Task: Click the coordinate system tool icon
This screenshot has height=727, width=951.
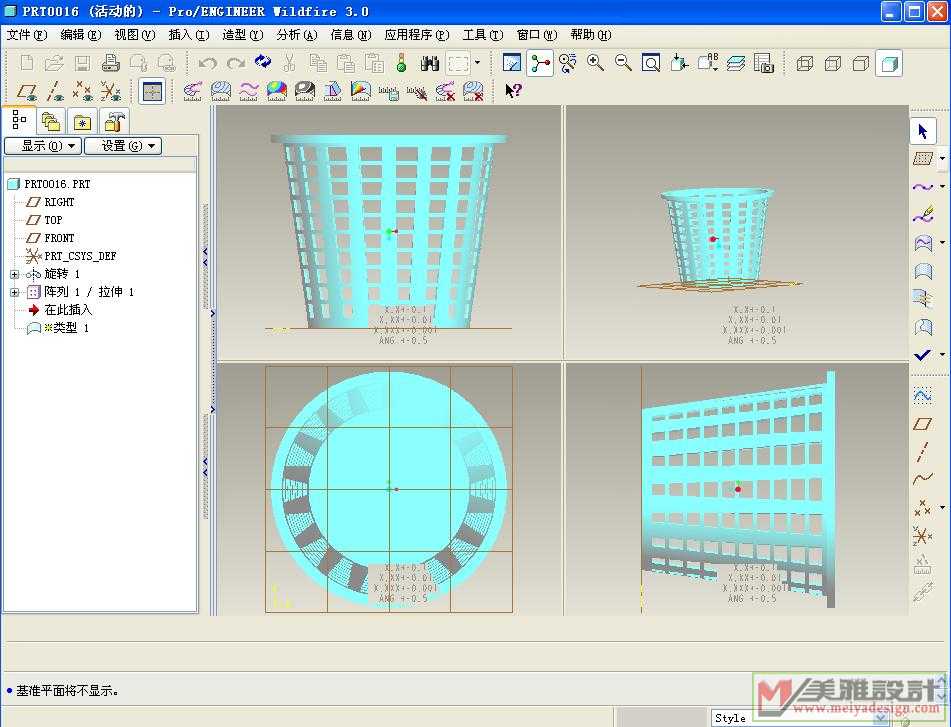Action: point(922,536)
